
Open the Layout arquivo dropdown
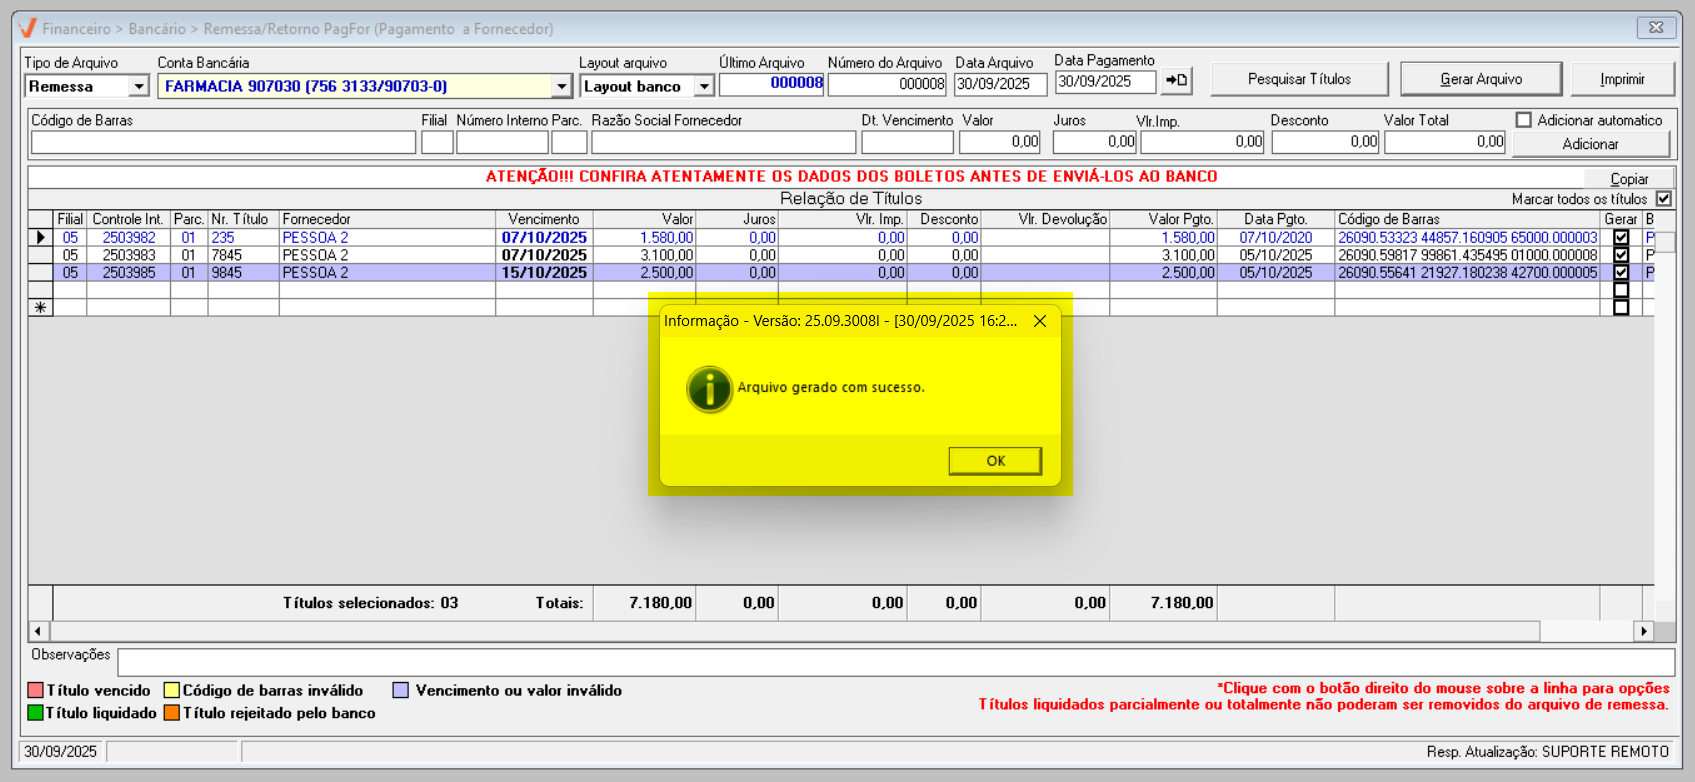(704, 87)
